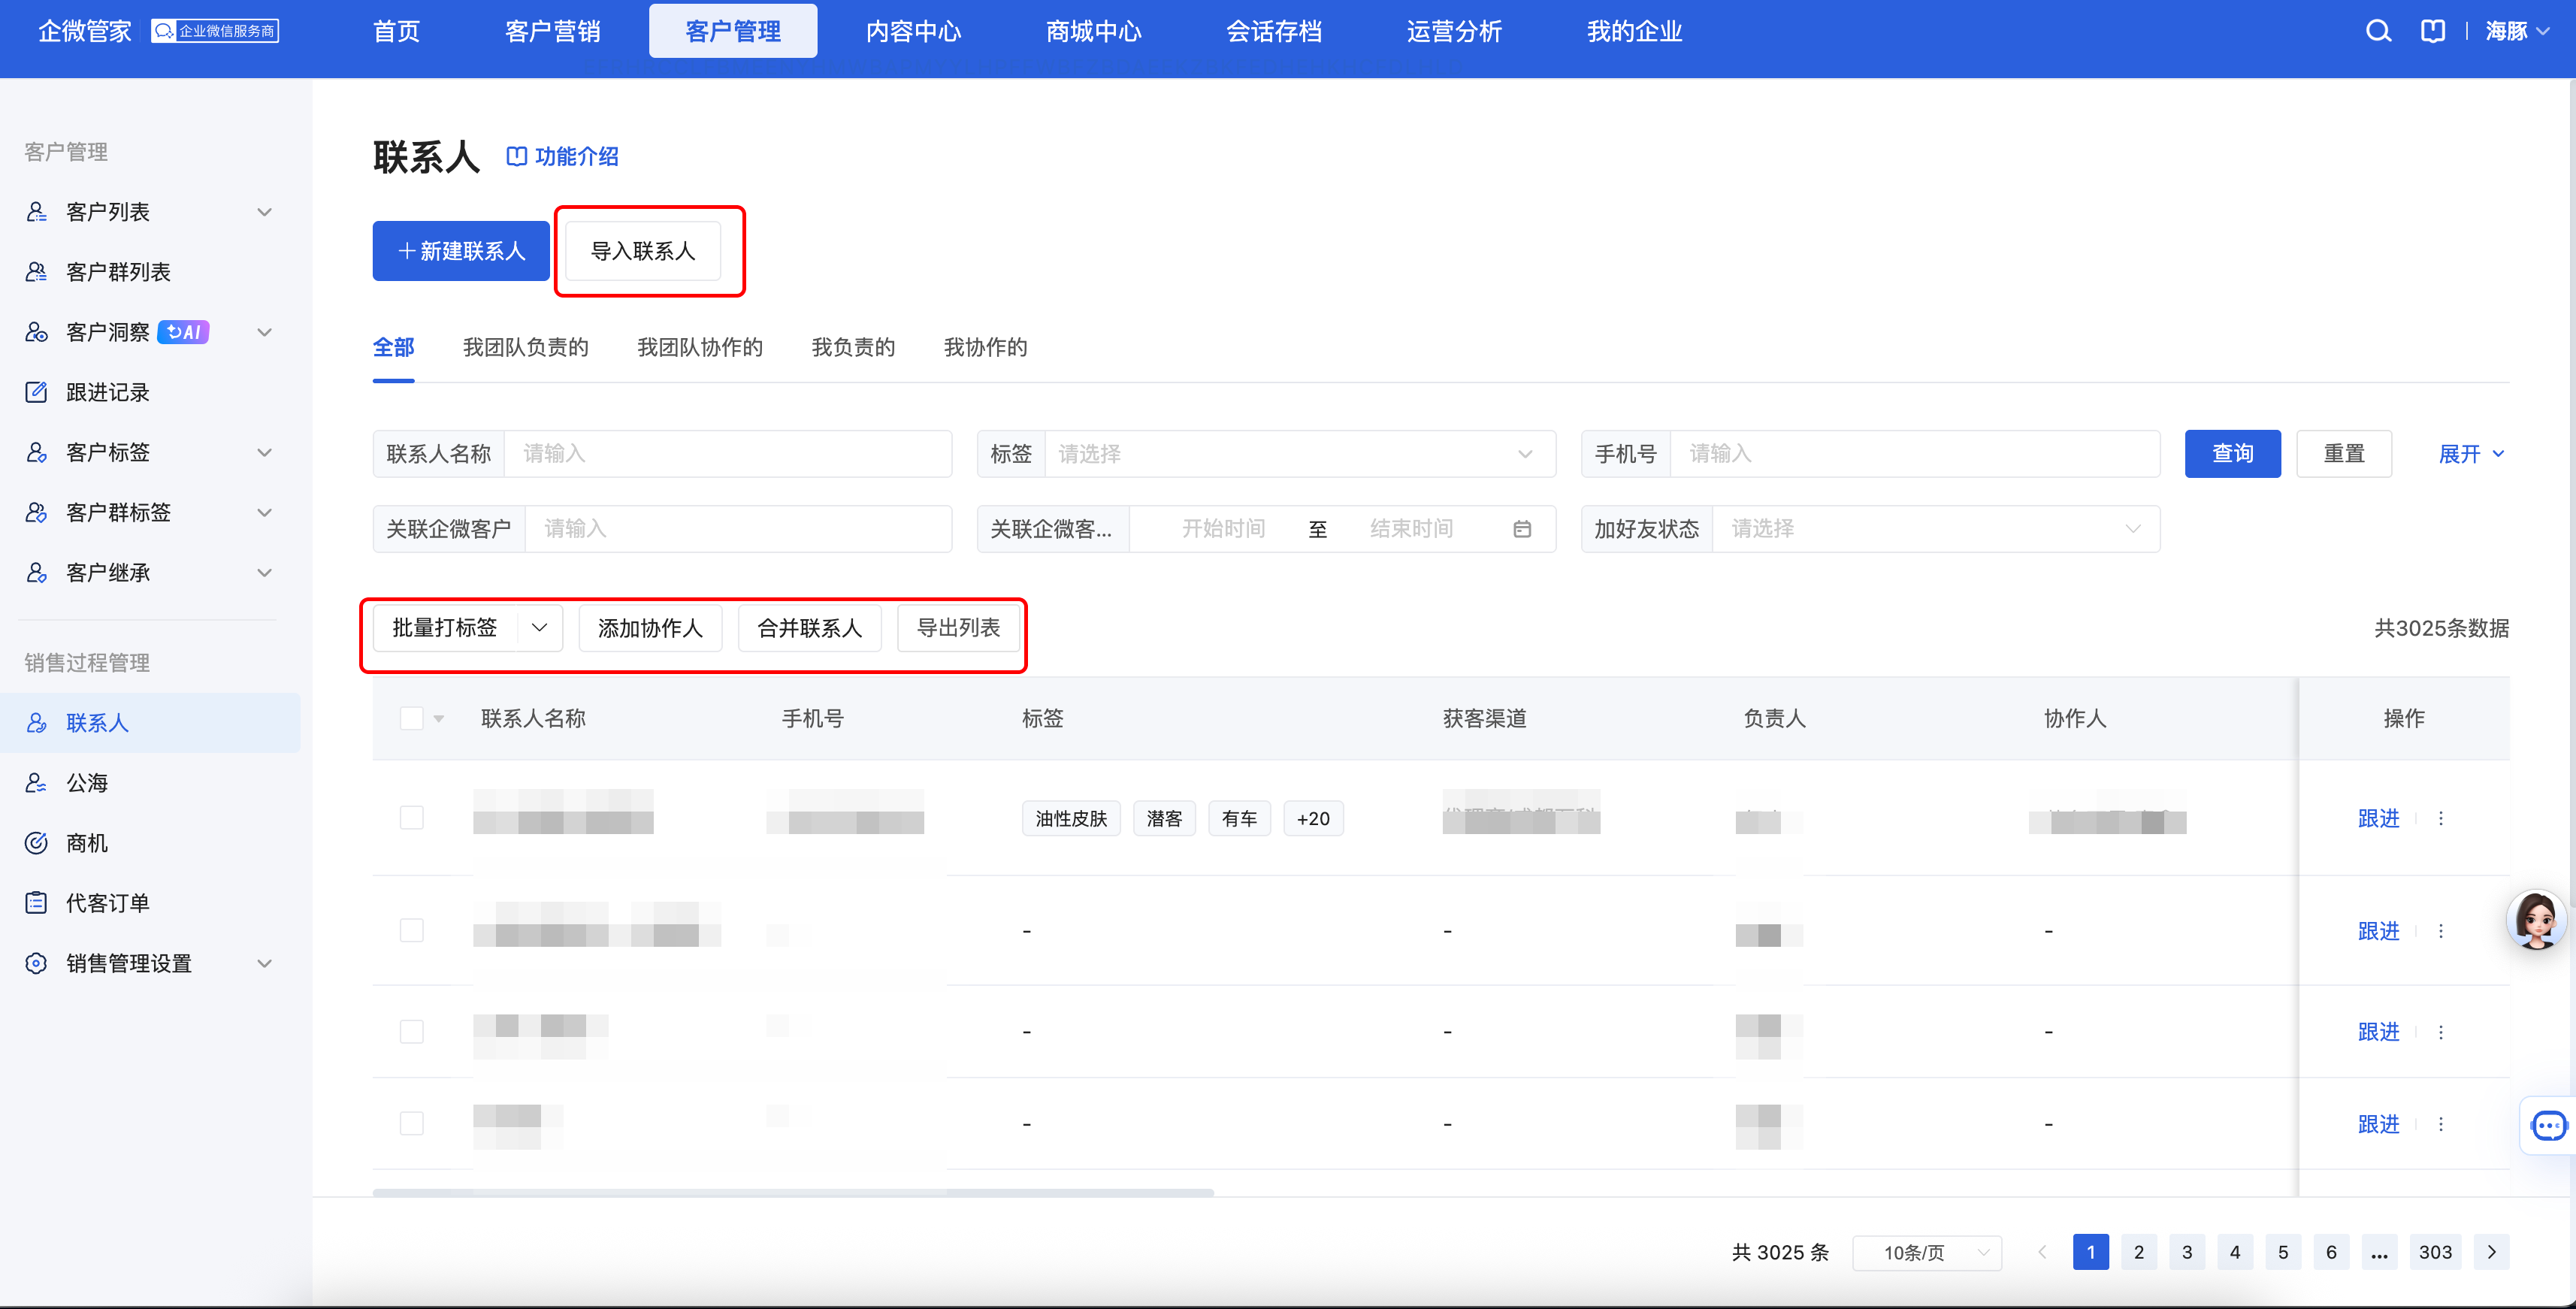This screenshot has width=2576, height=1309.
Task: Click the 公海 sidebar icon
Action: [x=36, y=783]
